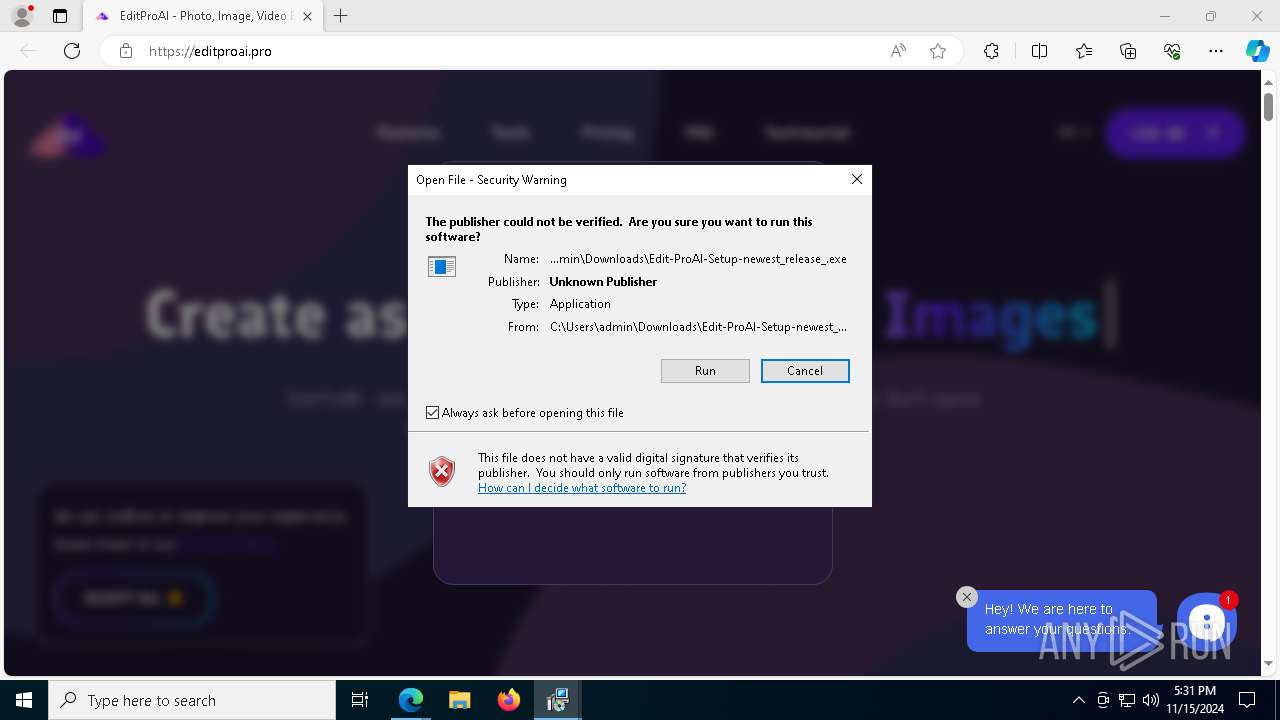Viewport: 1280px width, 720px height.
Task: Click the webpage vertical scrollbar
Action: point(1268,106)
